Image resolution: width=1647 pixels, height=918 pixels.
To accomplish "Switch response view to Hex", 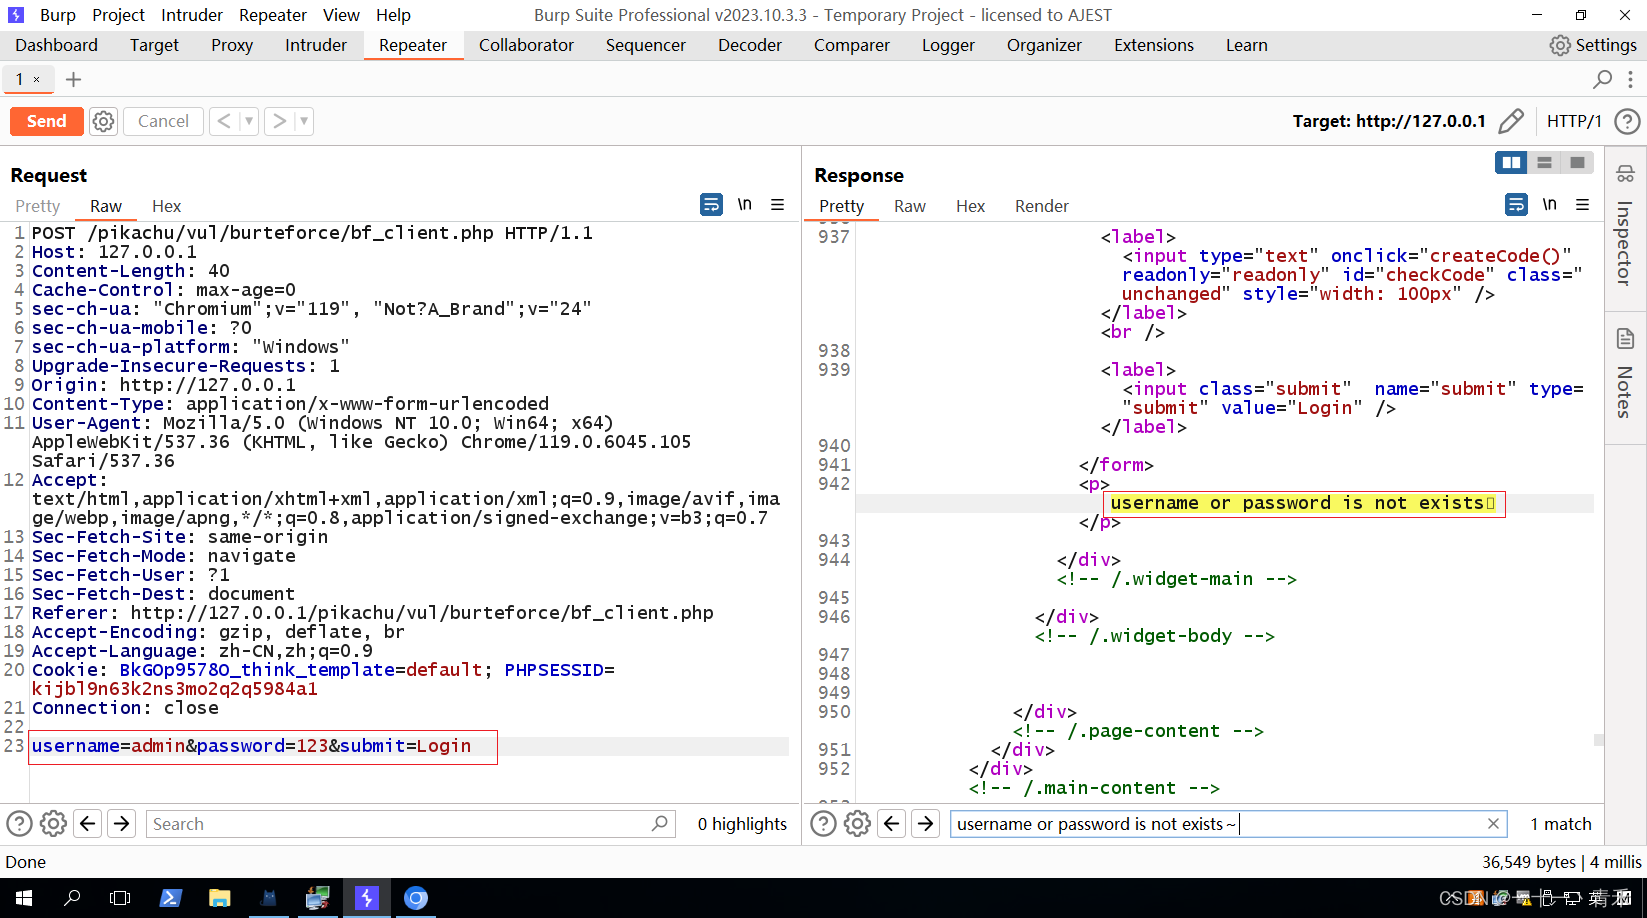I will (970, 206).
